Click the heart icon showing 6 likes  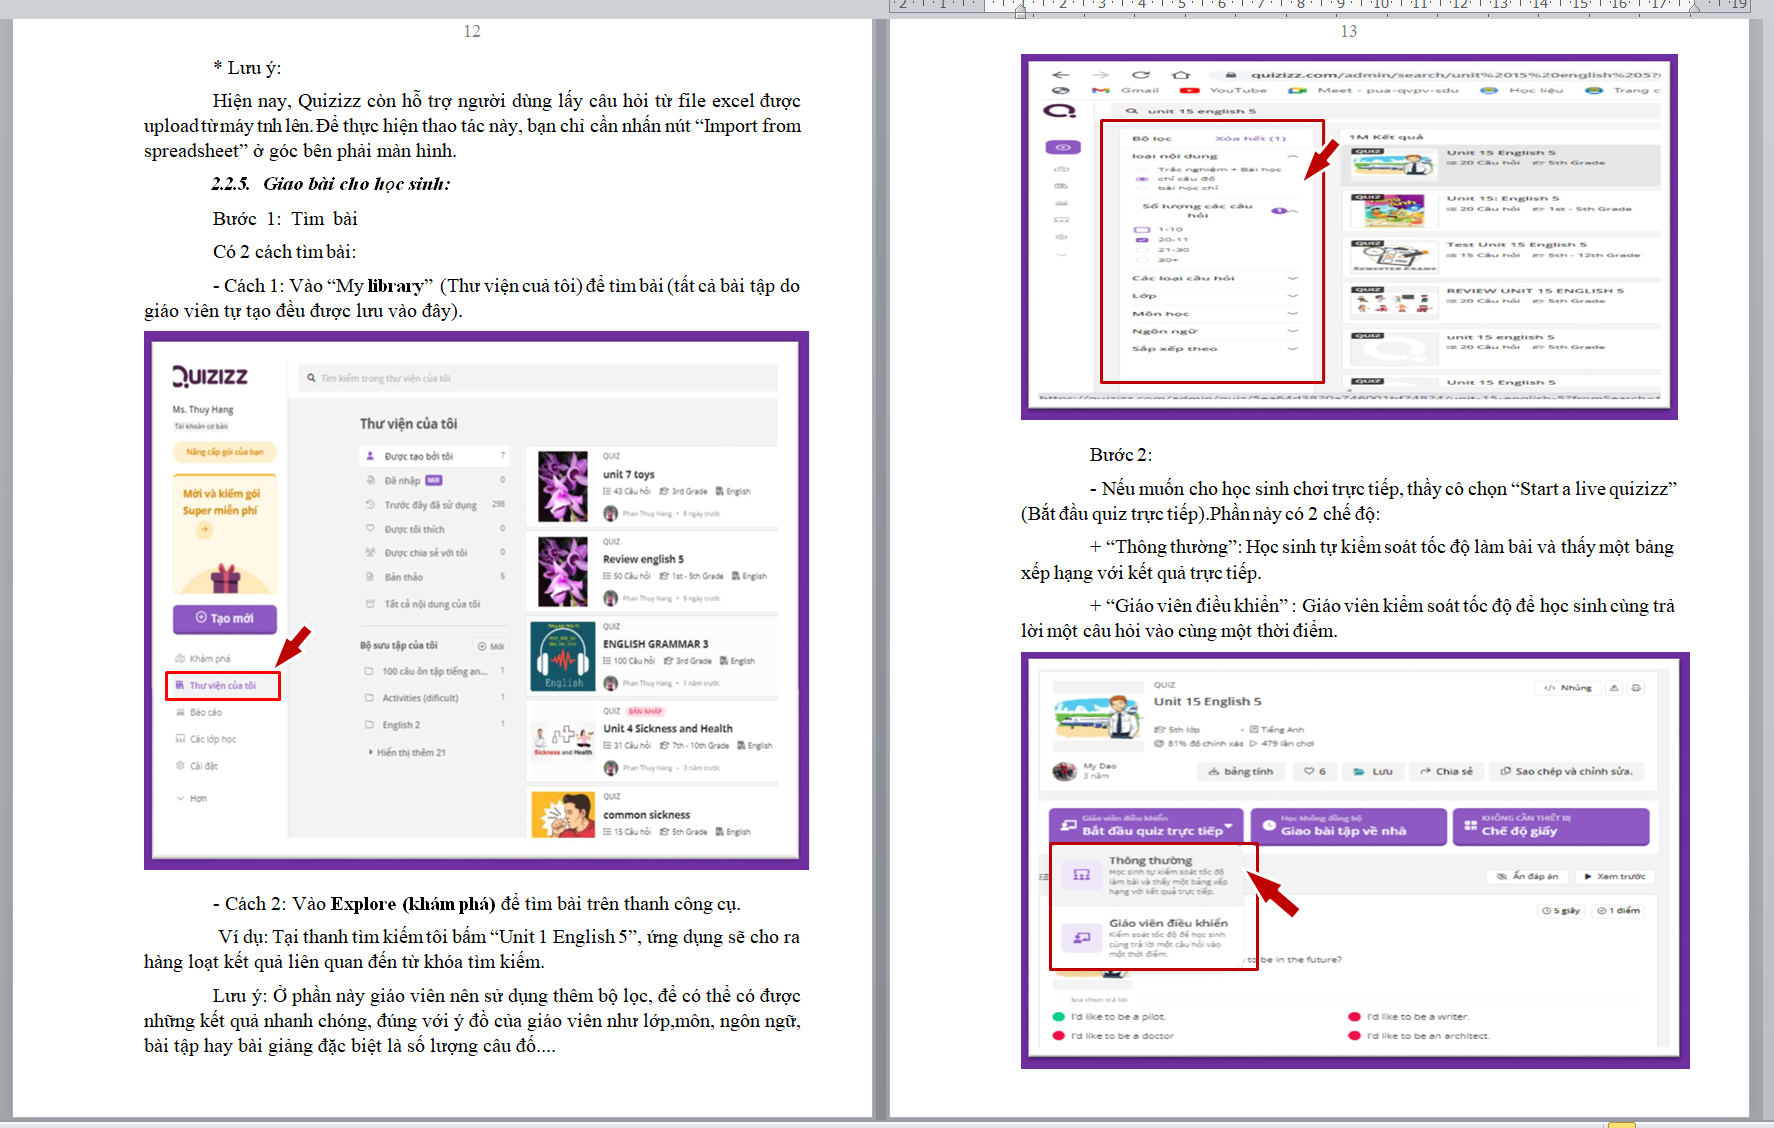tap(1315, 771)
